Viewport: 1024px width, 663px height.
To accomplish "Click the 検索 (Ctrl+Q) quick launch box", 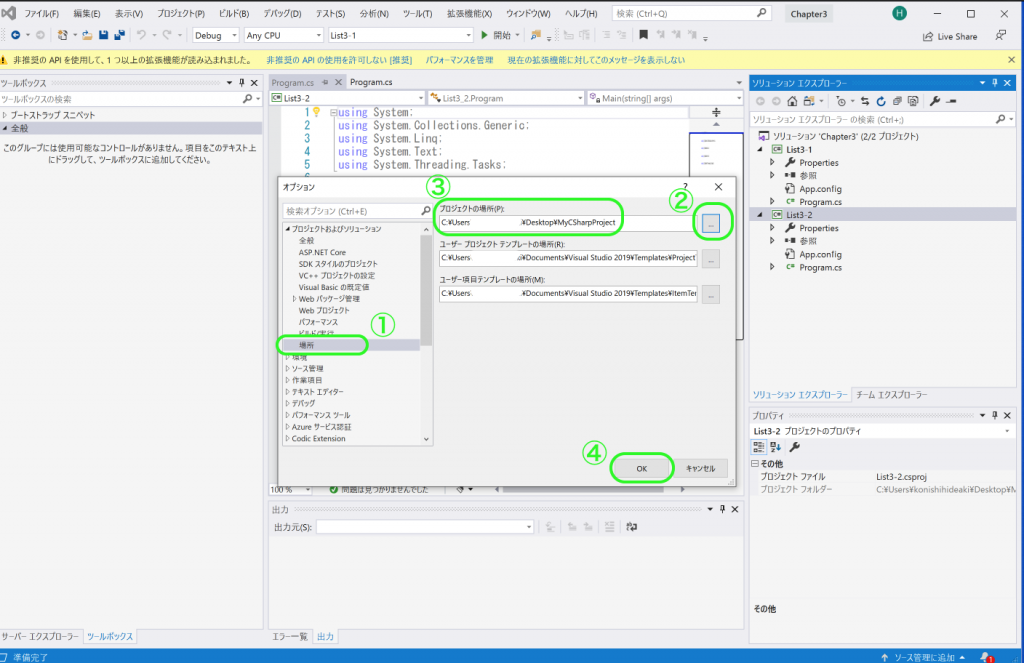I will pyautogui.click(x=691, y=13).
